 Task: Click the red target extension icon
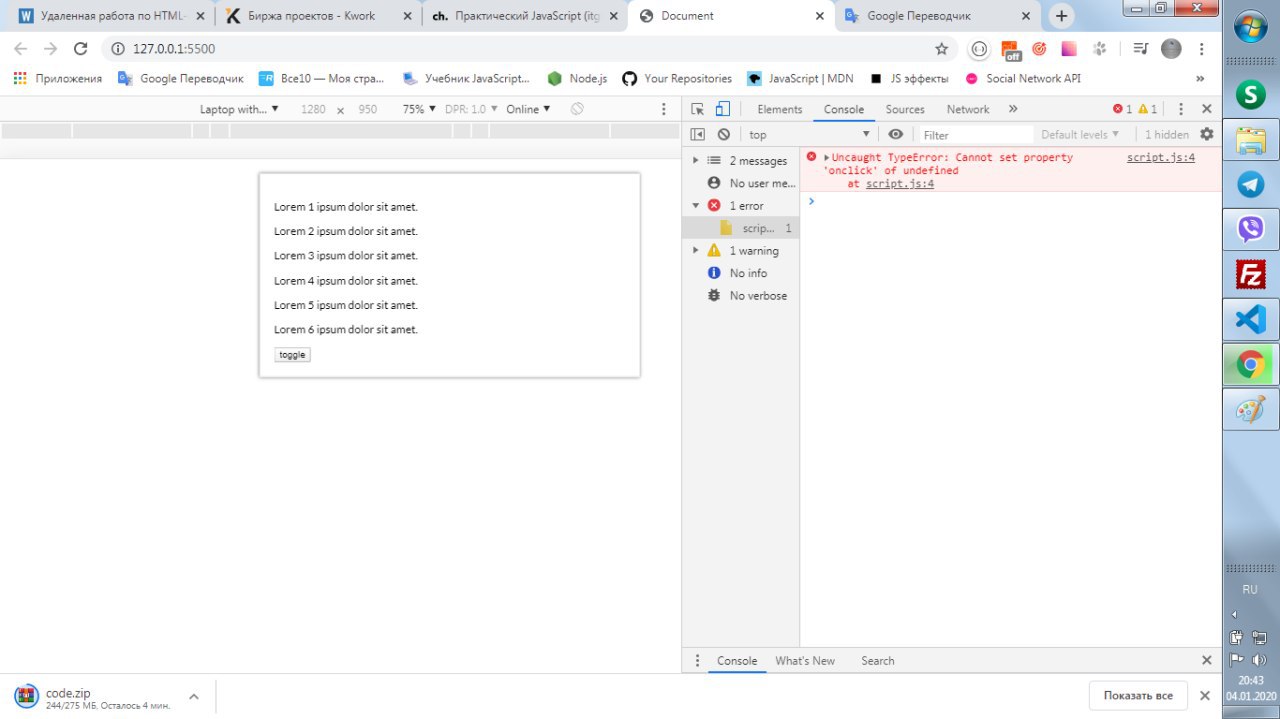point(1039,48)
